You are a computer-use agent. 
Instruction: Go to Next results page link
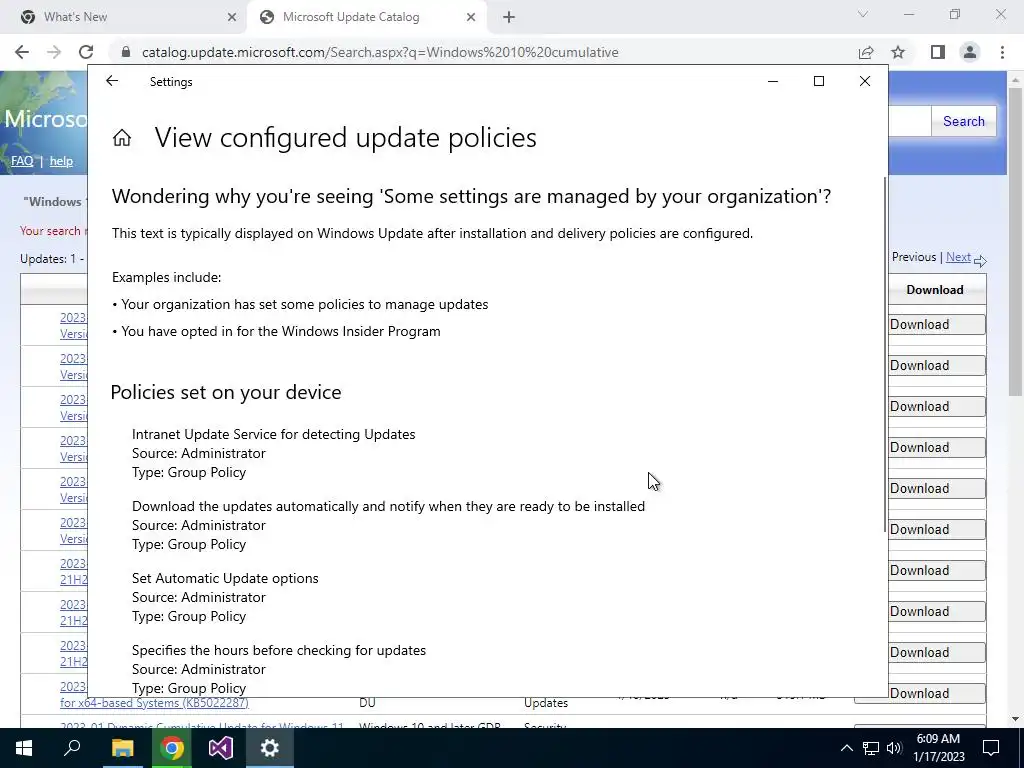pos(958,257)
